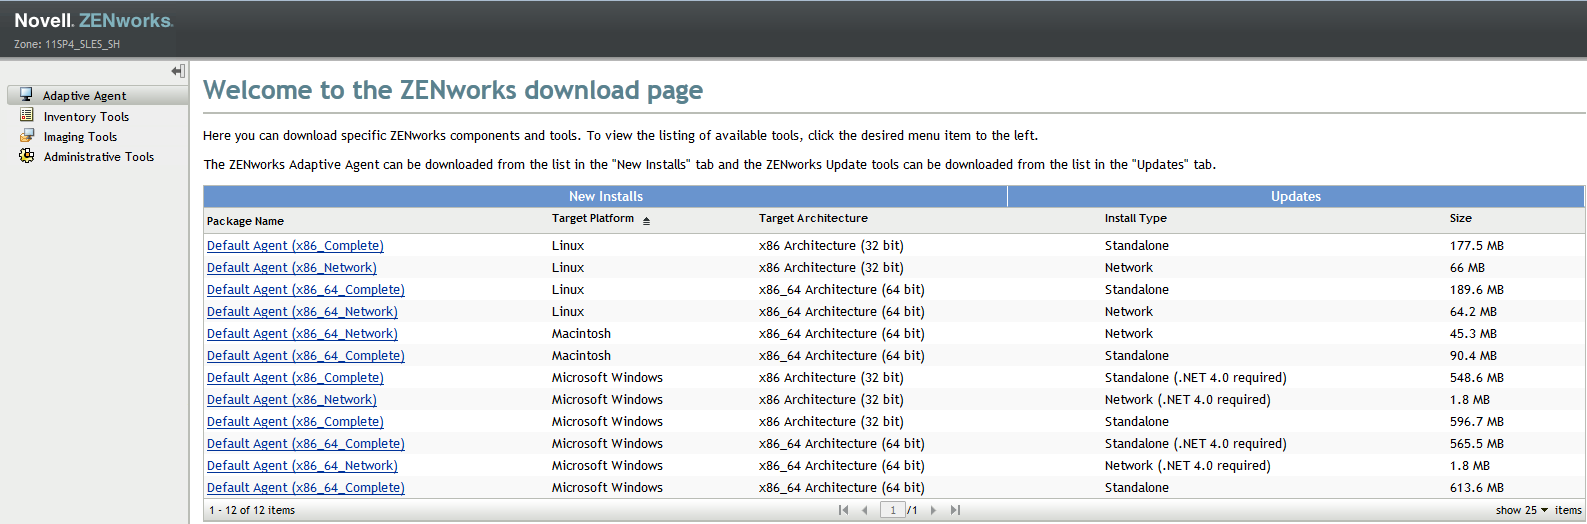Click the page number input field
The width and height of the screenshot is (1587, 524).
892,510
